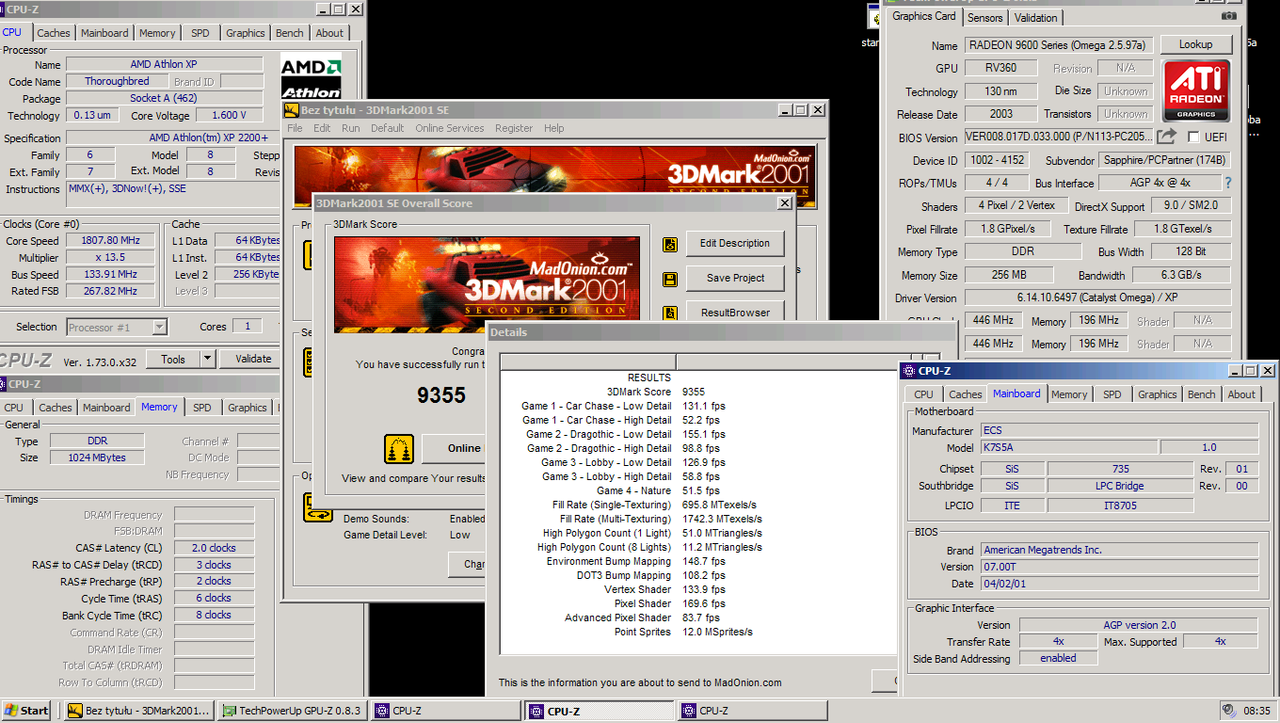
Task: Change Game Detail Level from Low
Action: tap(462, 534)
